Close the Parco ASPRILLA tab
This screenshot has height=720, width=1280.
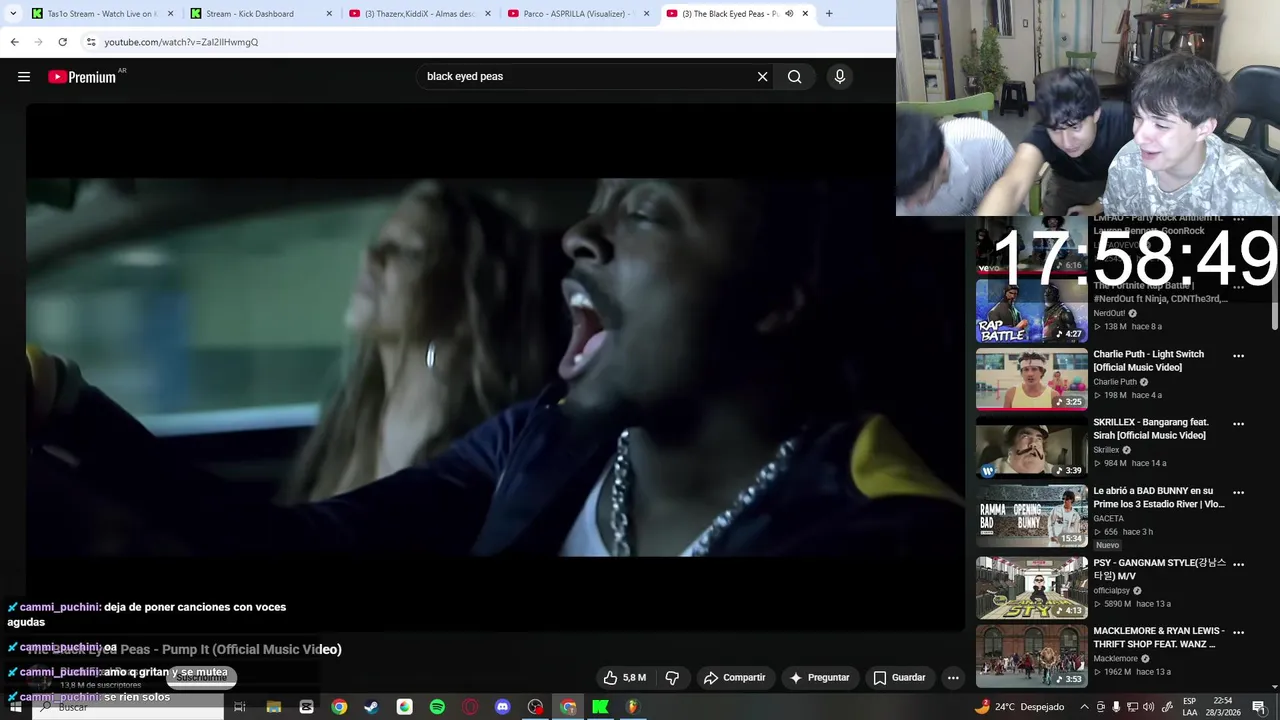coord(646,14)
